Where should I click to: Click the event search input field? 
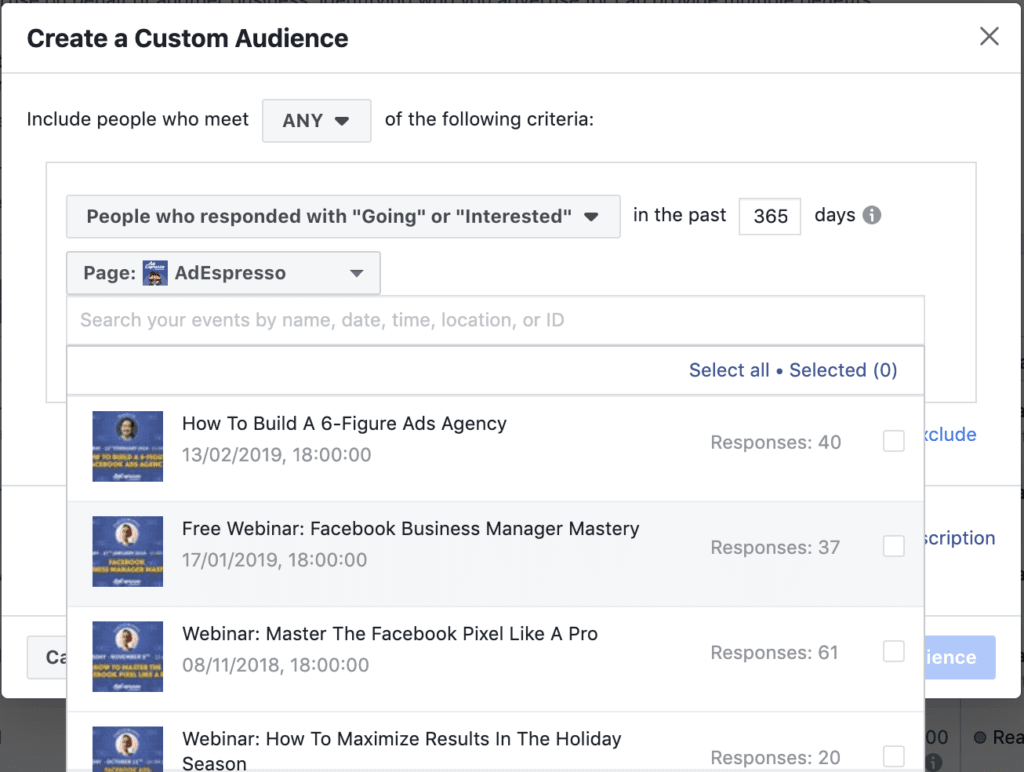[x=400, y=319]
